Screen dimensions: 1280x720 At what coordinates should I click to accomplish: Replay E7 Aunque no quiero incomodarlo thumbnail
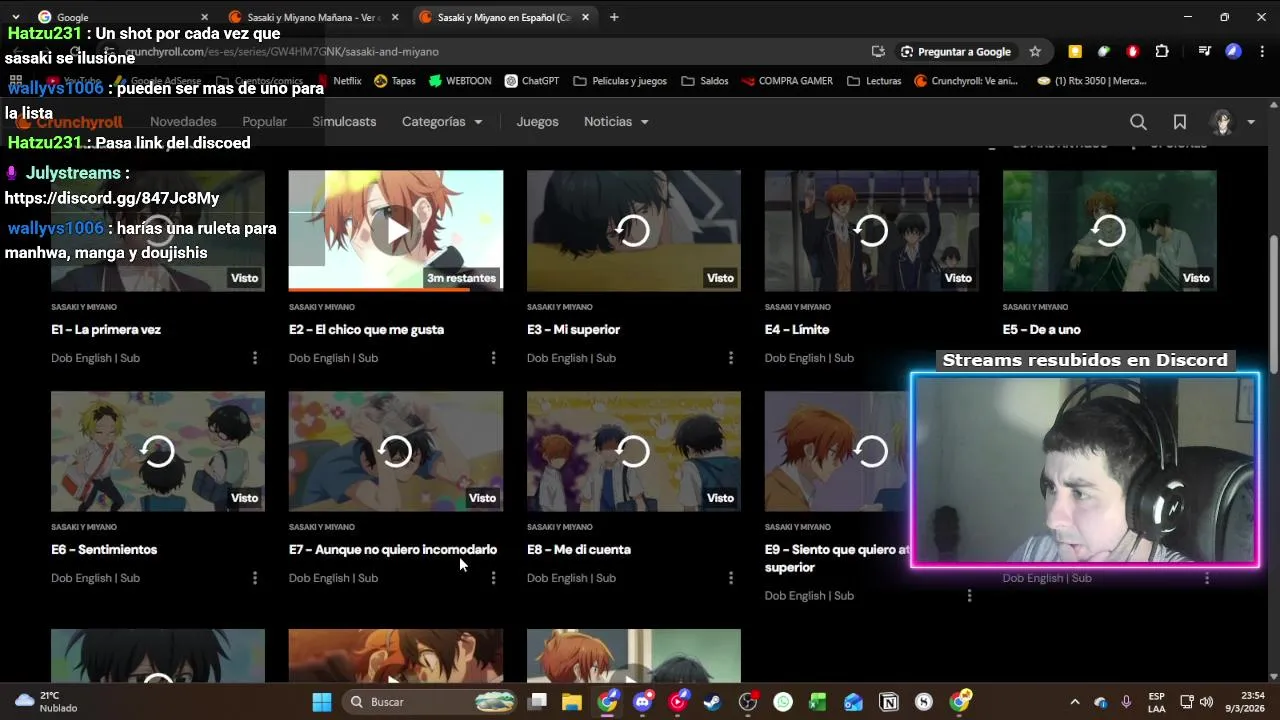point(396,451)
